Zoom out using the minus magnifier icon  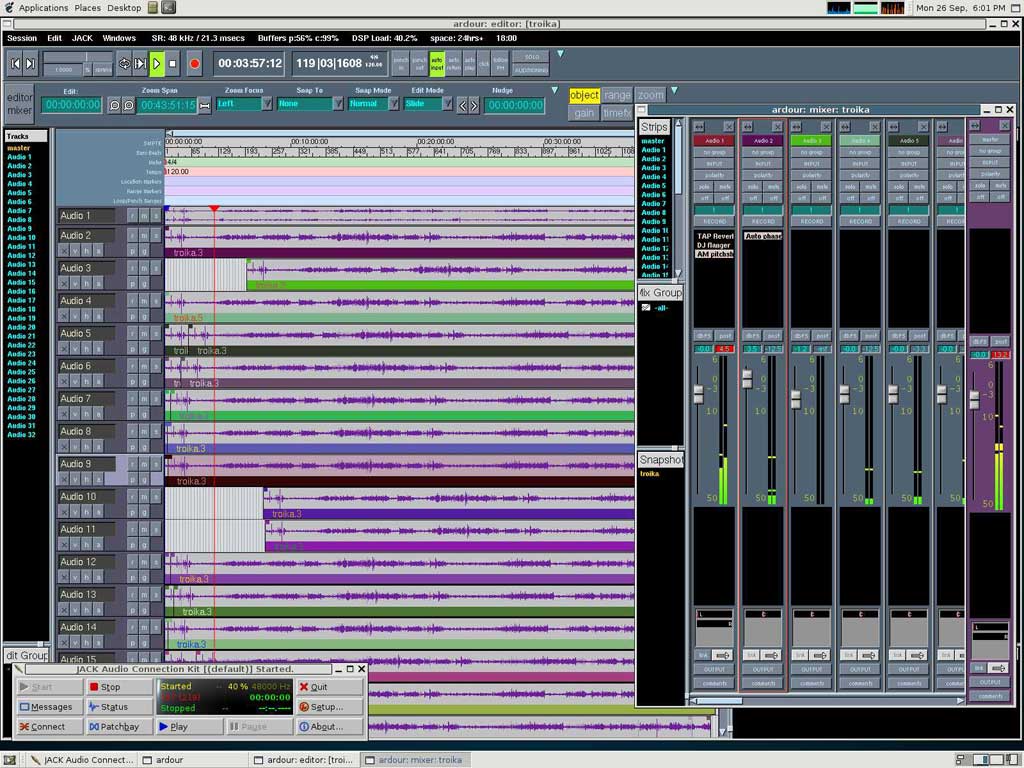tap(113, 103)
